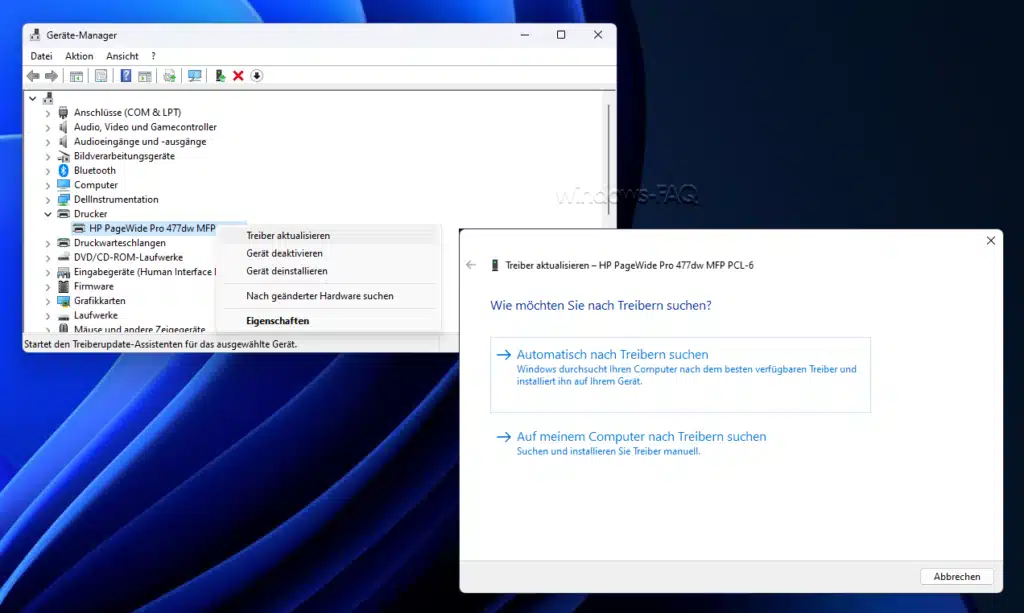The image size is (1024, 613).
Task: Click the Grafikkarten icon in the tree
Action: (x=63, y=301)
